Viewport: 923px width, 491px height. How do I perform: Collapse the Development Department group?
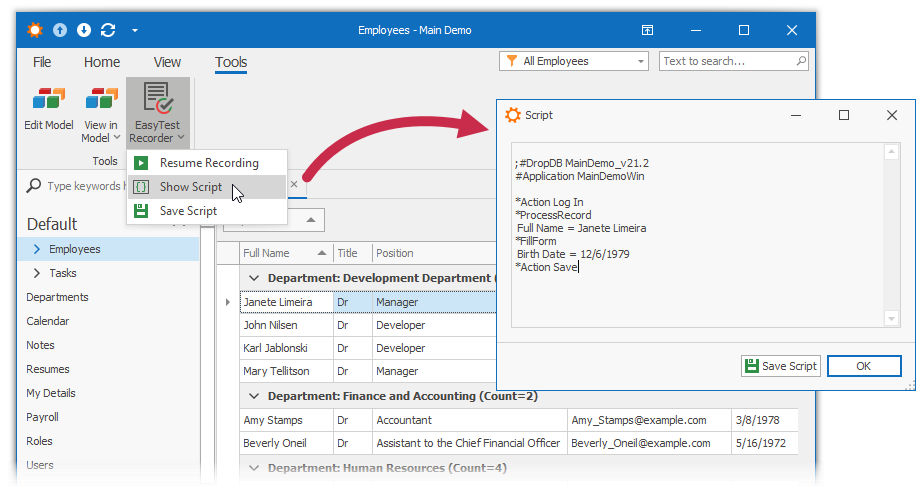254,278
